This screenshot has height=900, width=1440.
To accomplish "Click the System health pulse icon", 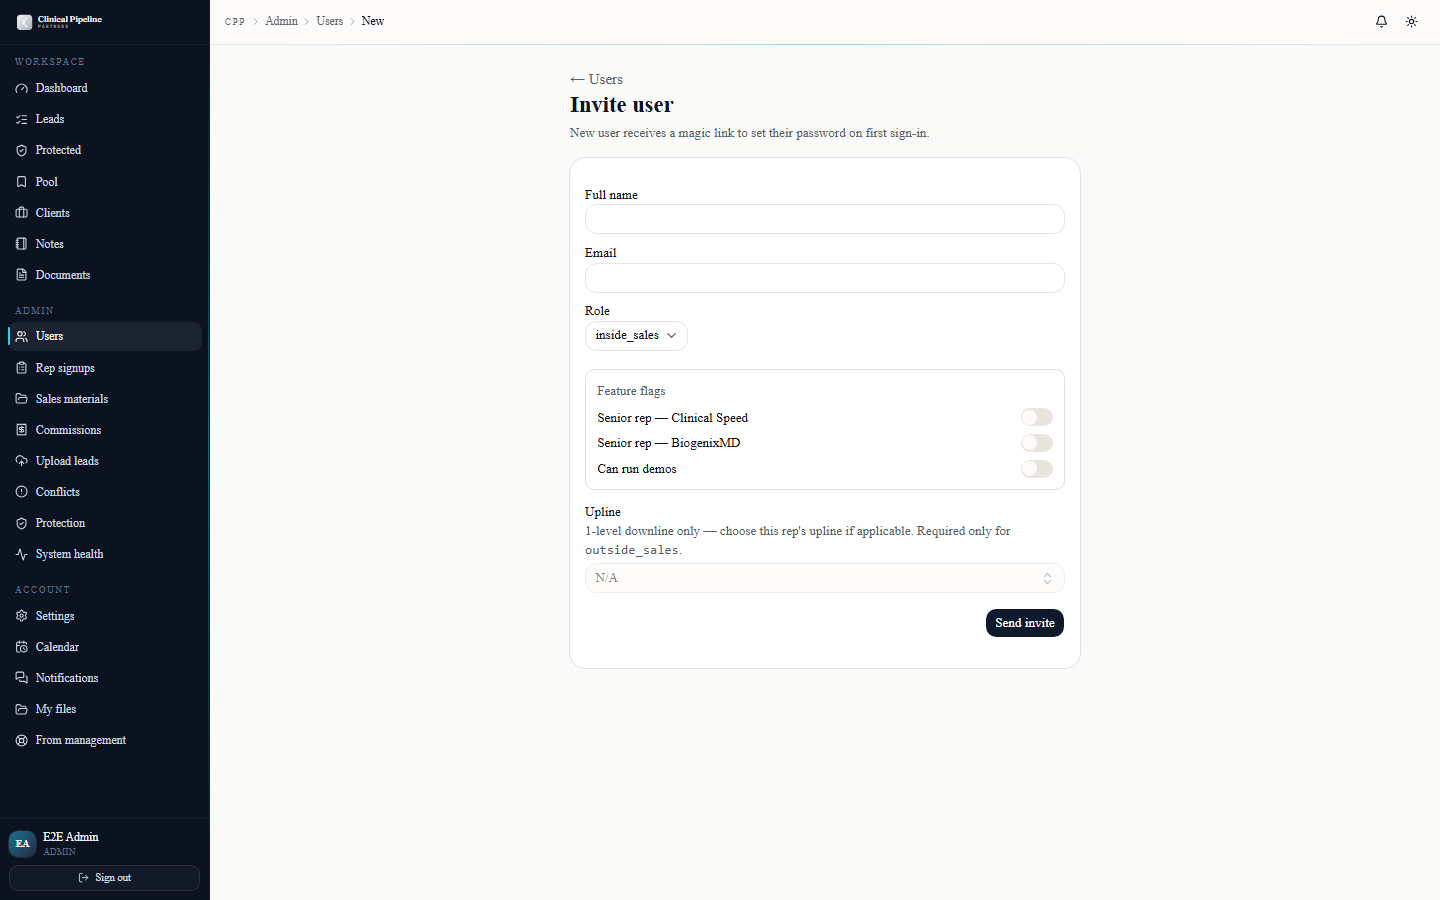I will (21, 554).
